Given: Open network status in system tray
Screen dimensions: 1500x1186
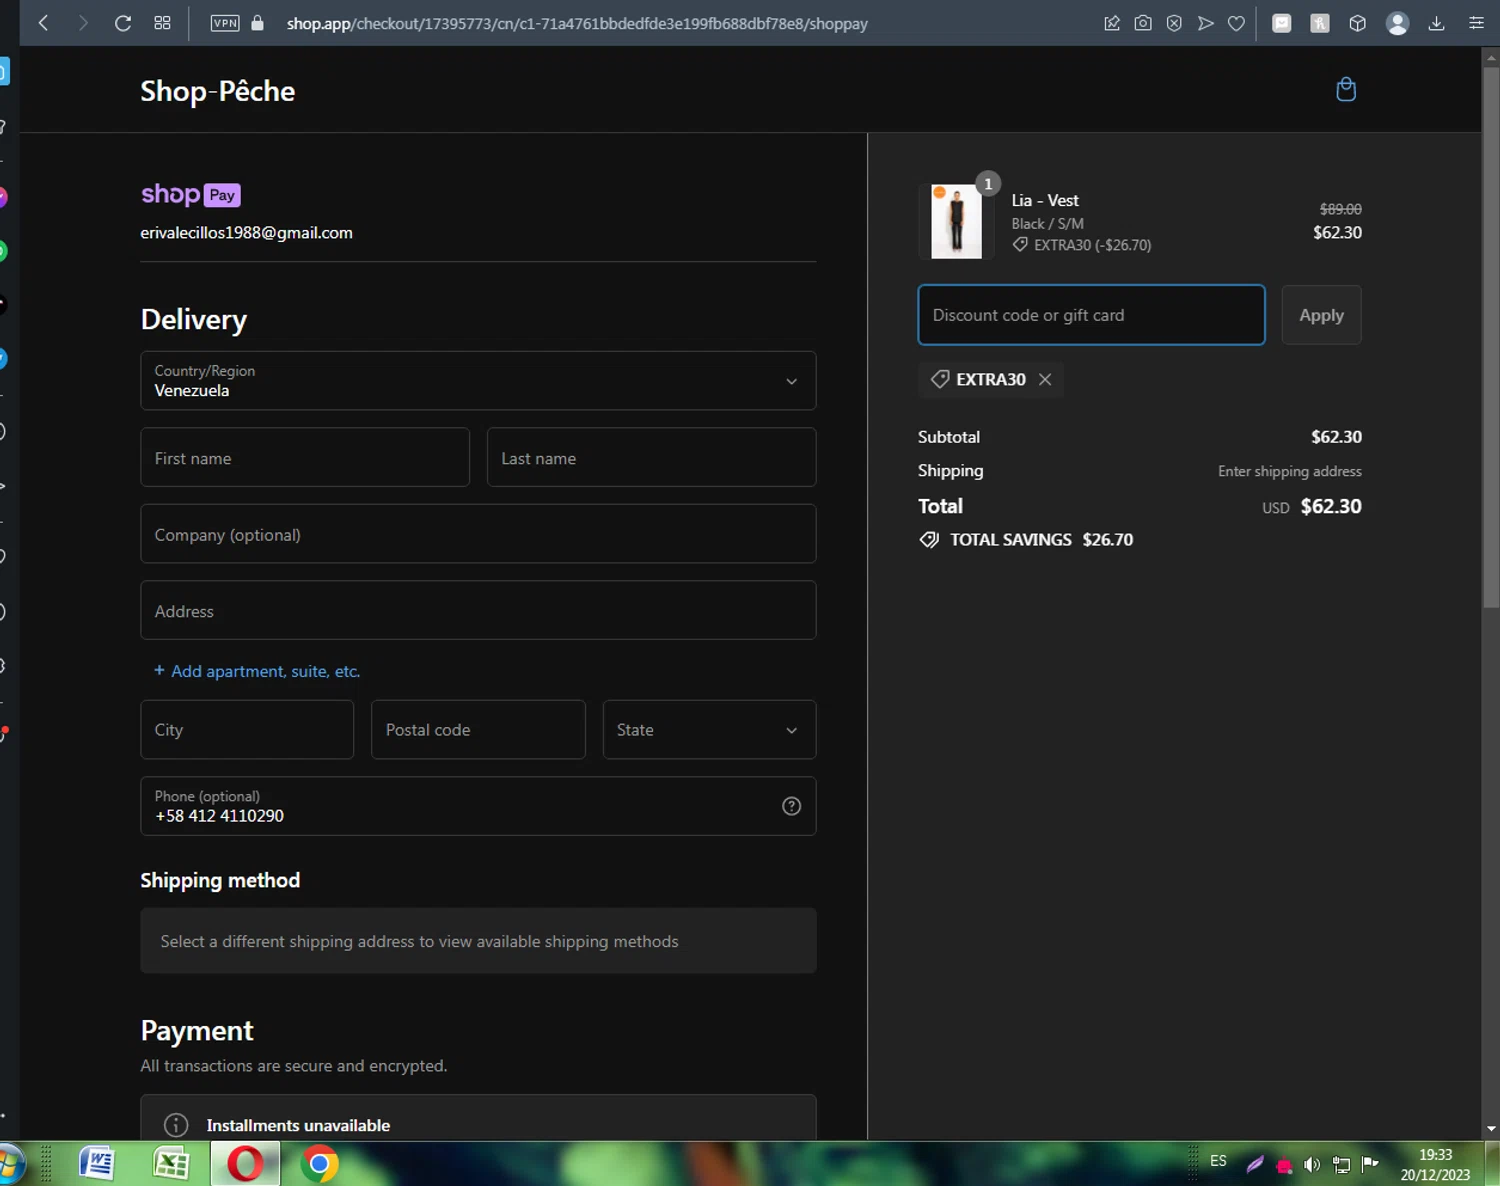Looking at the screenshot, I should click(1341, 1164).
